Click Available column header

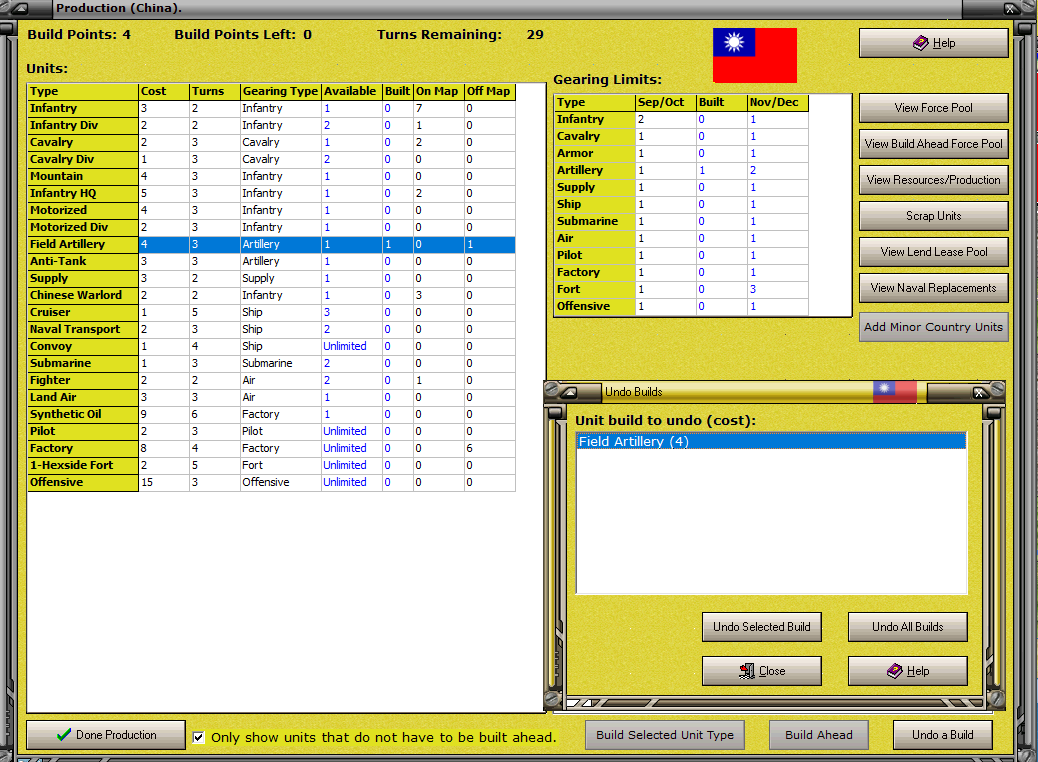pos(351,91)
